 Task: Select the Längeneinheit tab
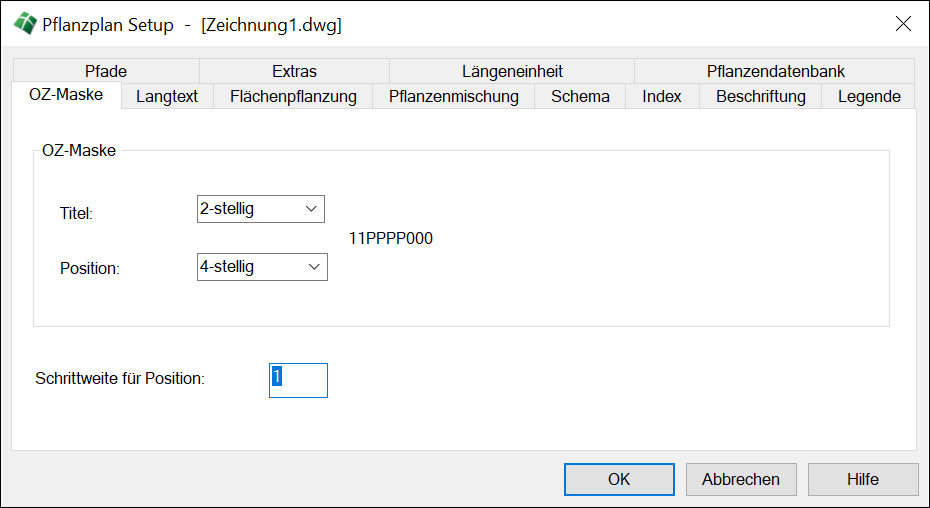tap(512, 71)
